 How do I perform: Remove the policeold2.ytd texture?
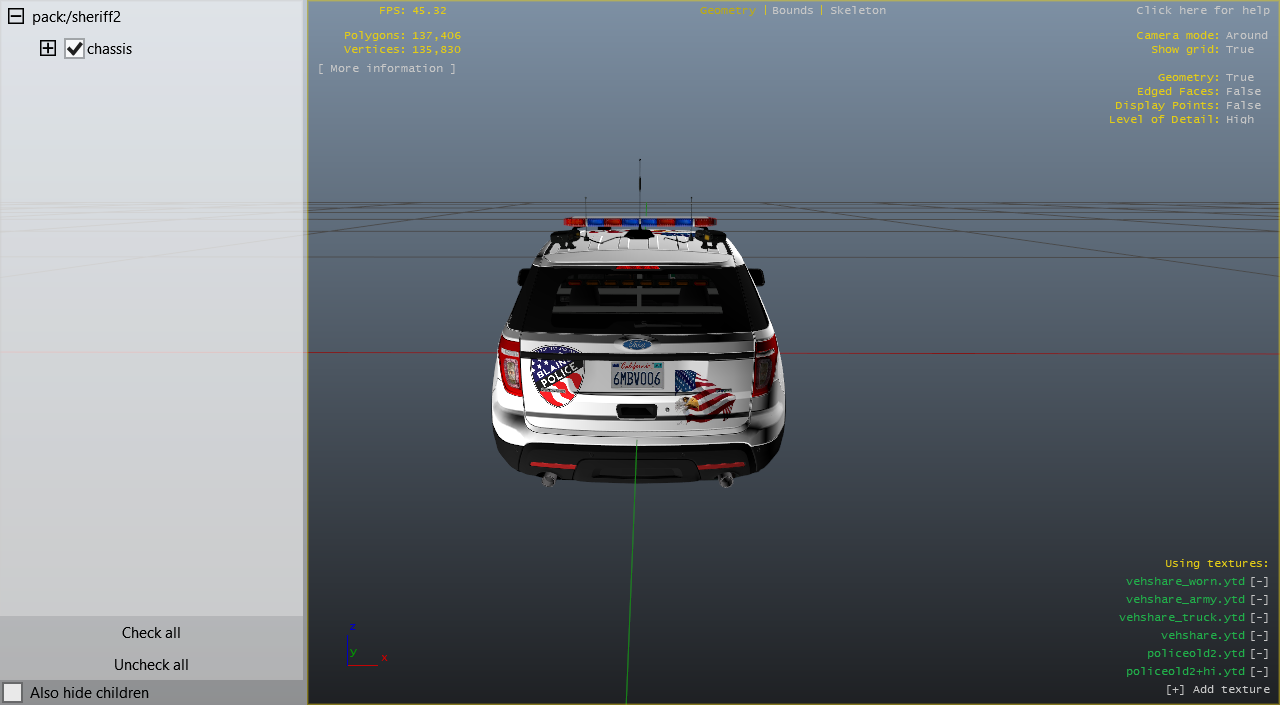tap(1259, 654)
